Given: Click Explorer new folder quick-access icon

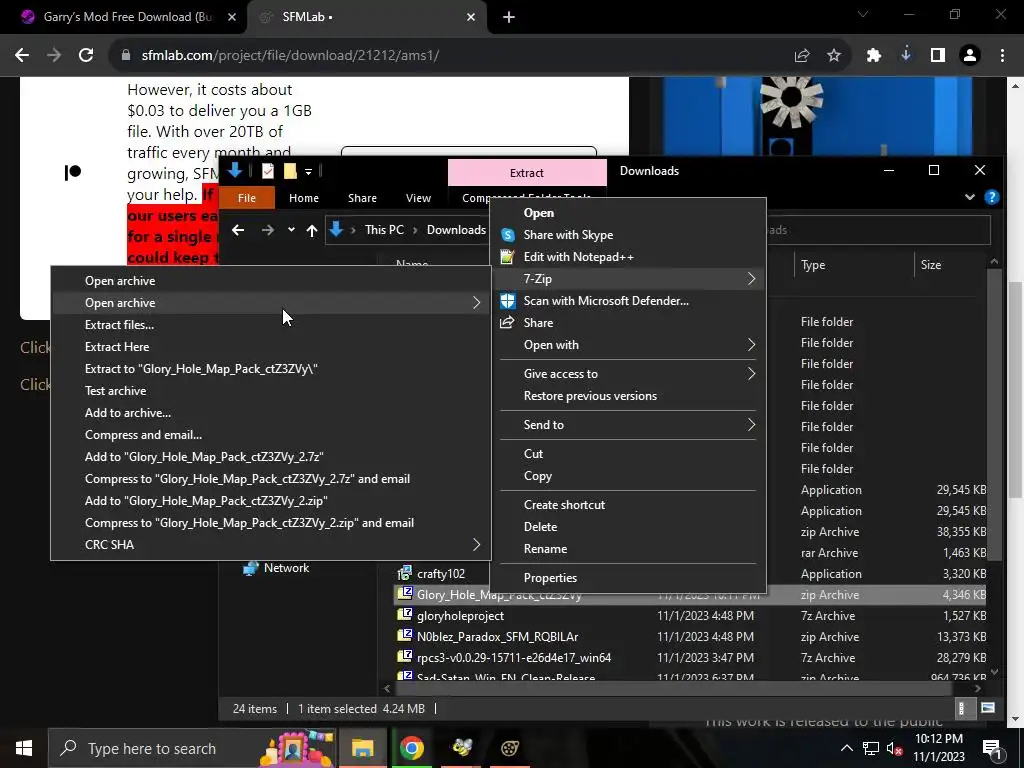Looking at the screenshot, I should [290, 171].
